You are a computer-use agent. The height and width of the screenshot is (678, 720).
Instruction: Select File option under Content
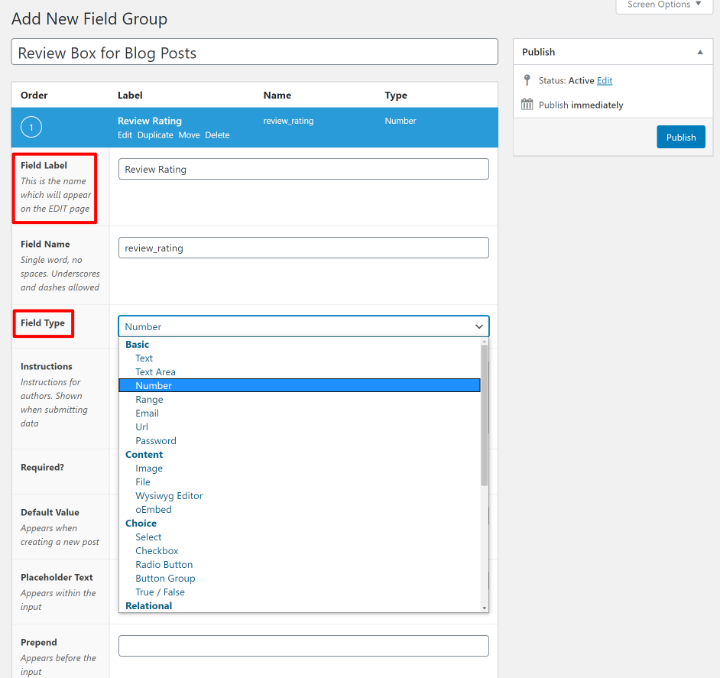(x=300, y=482)
